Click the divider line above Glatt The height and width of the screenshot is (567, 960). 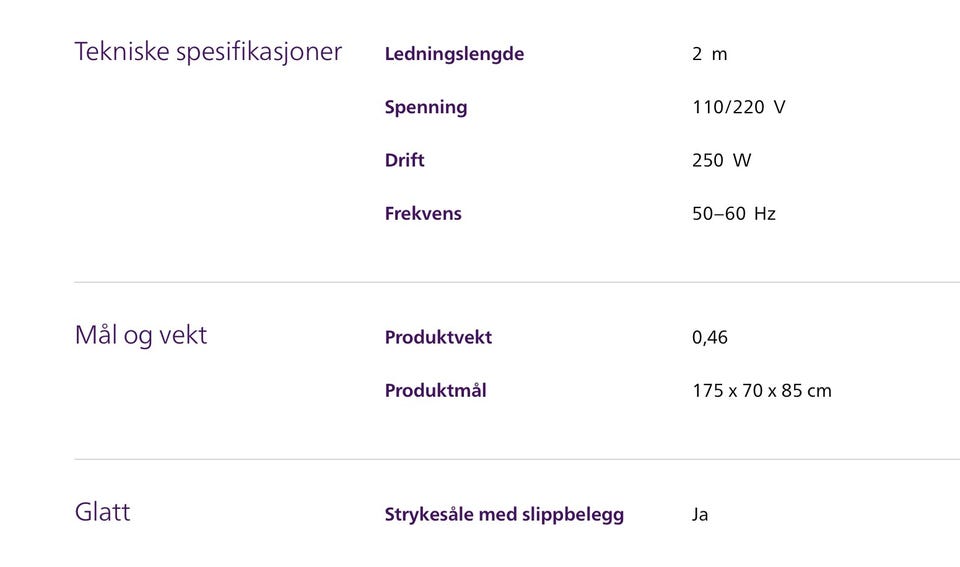point(516,459)
